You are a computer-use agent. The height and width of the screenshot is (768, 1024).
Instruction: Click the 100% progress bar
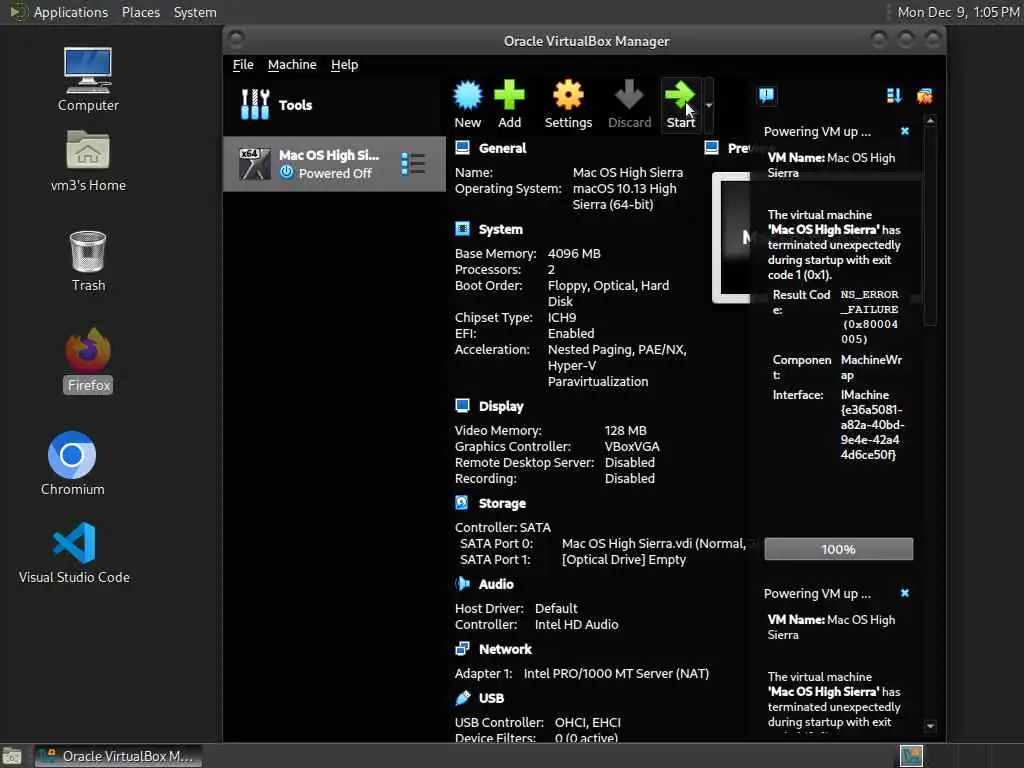click(839, 549)
